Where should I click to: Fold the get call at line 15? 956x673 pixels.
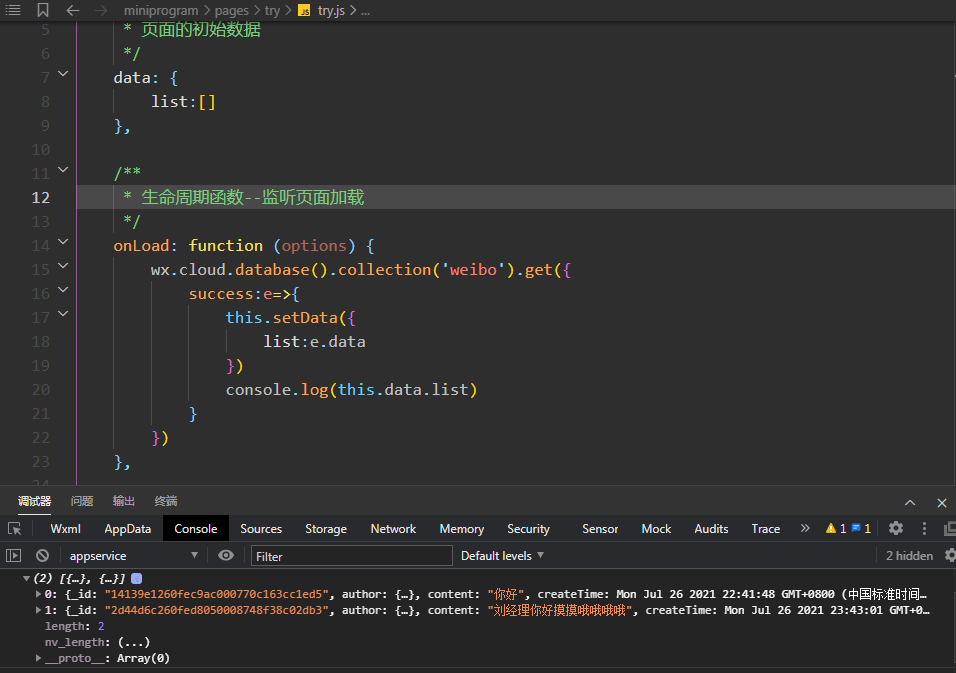pyautogui.click(x=63, y=266)
